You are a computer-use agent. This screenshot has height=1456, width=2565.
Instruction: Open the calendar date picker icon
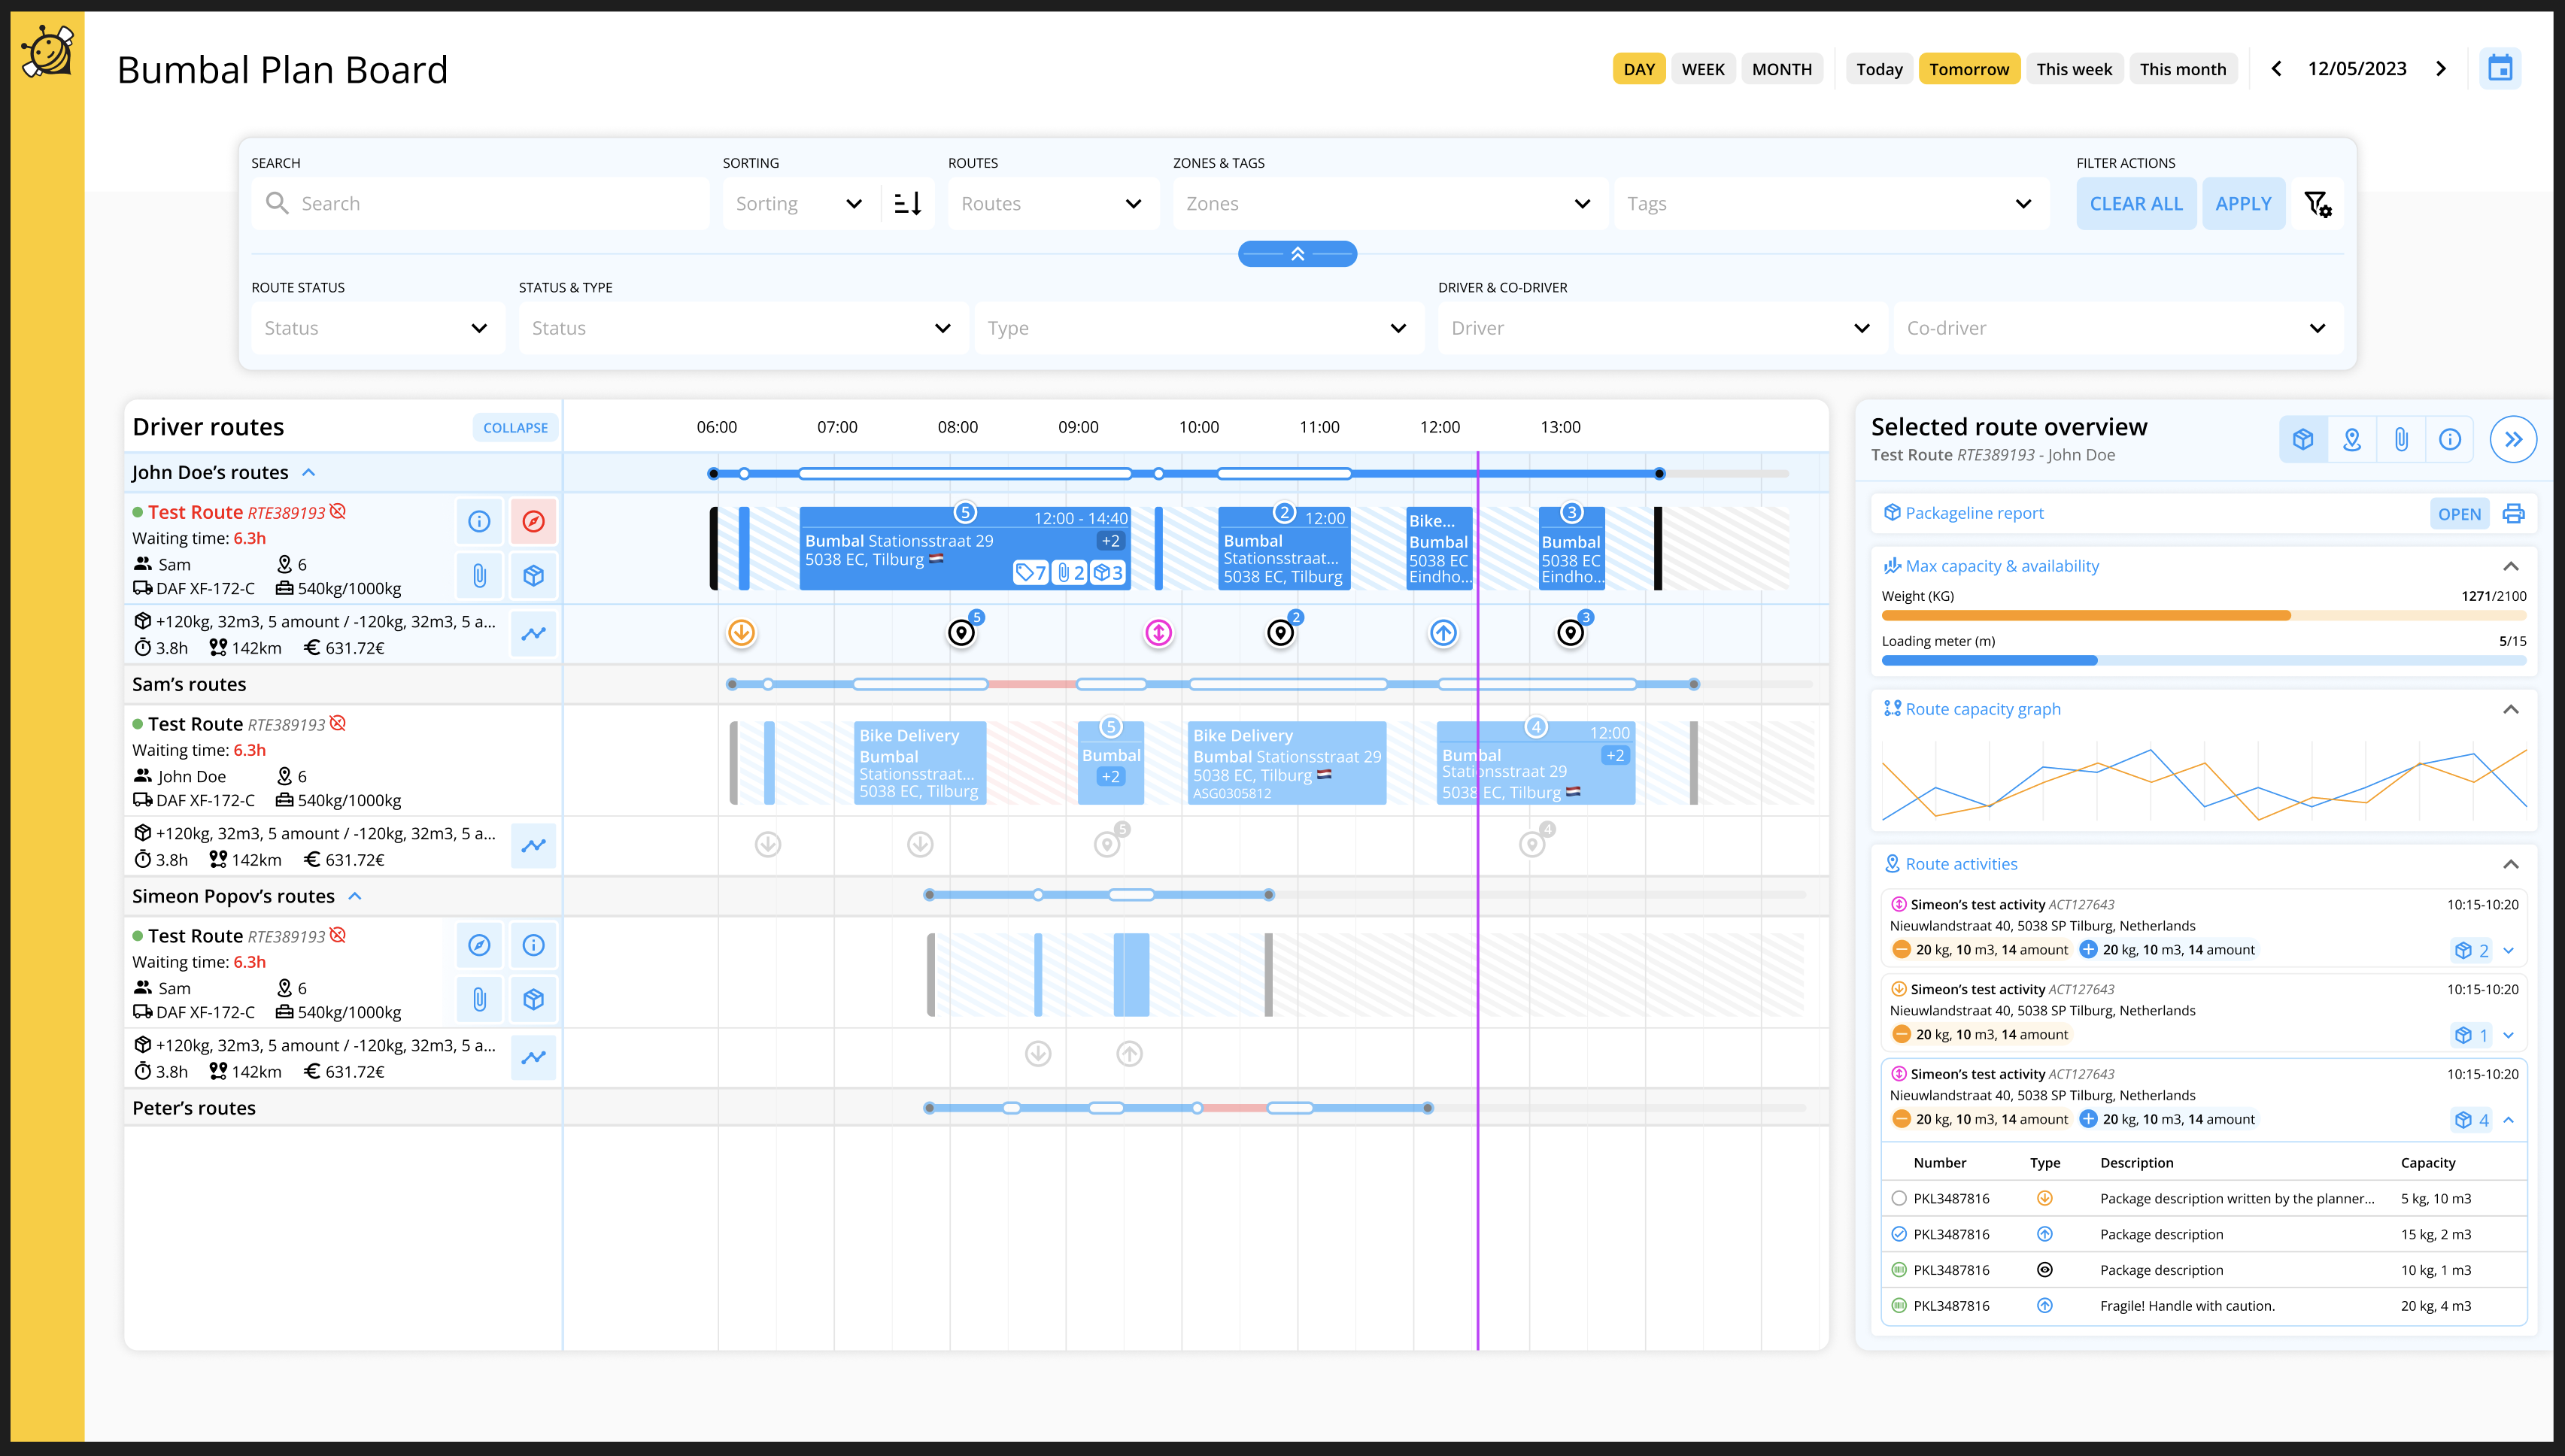click(2500, 69)
